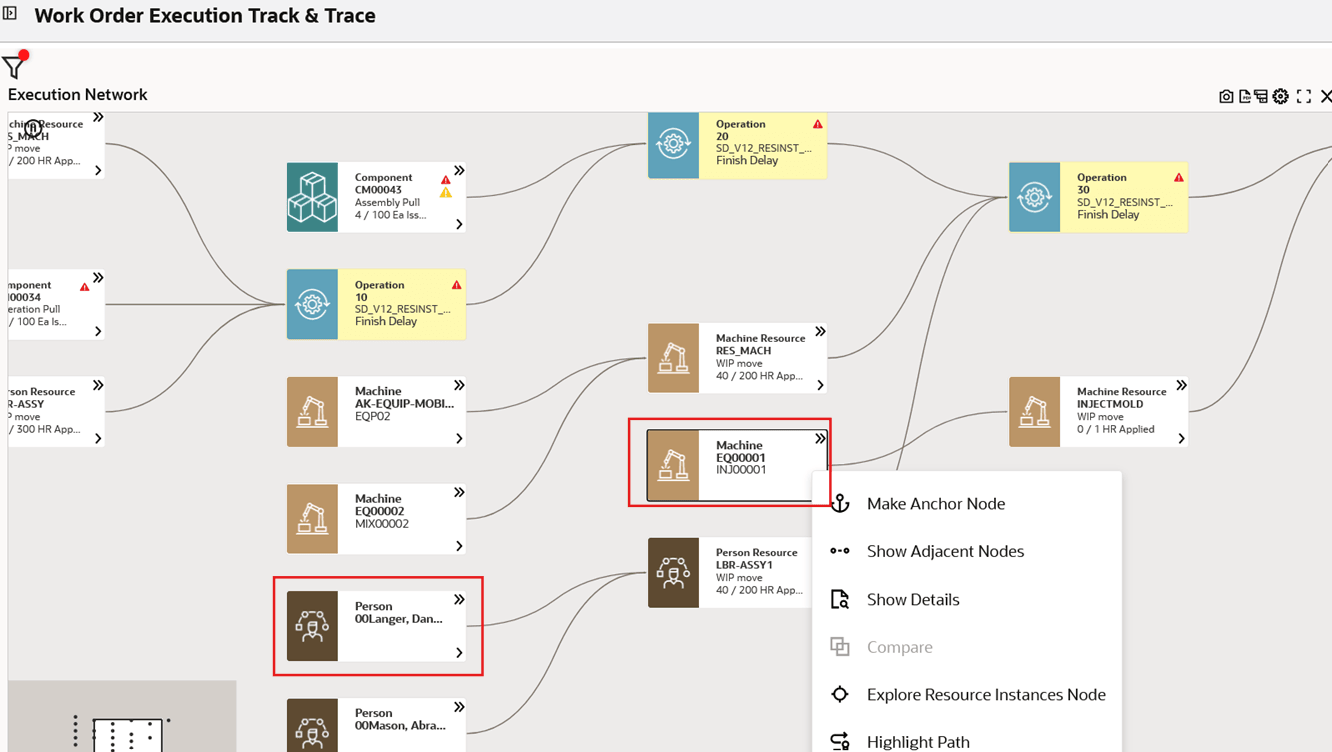This screenshot has width=1332, height=752.
Task: Expand double chevron on Machine EQ00001
Action: (820, 439)
